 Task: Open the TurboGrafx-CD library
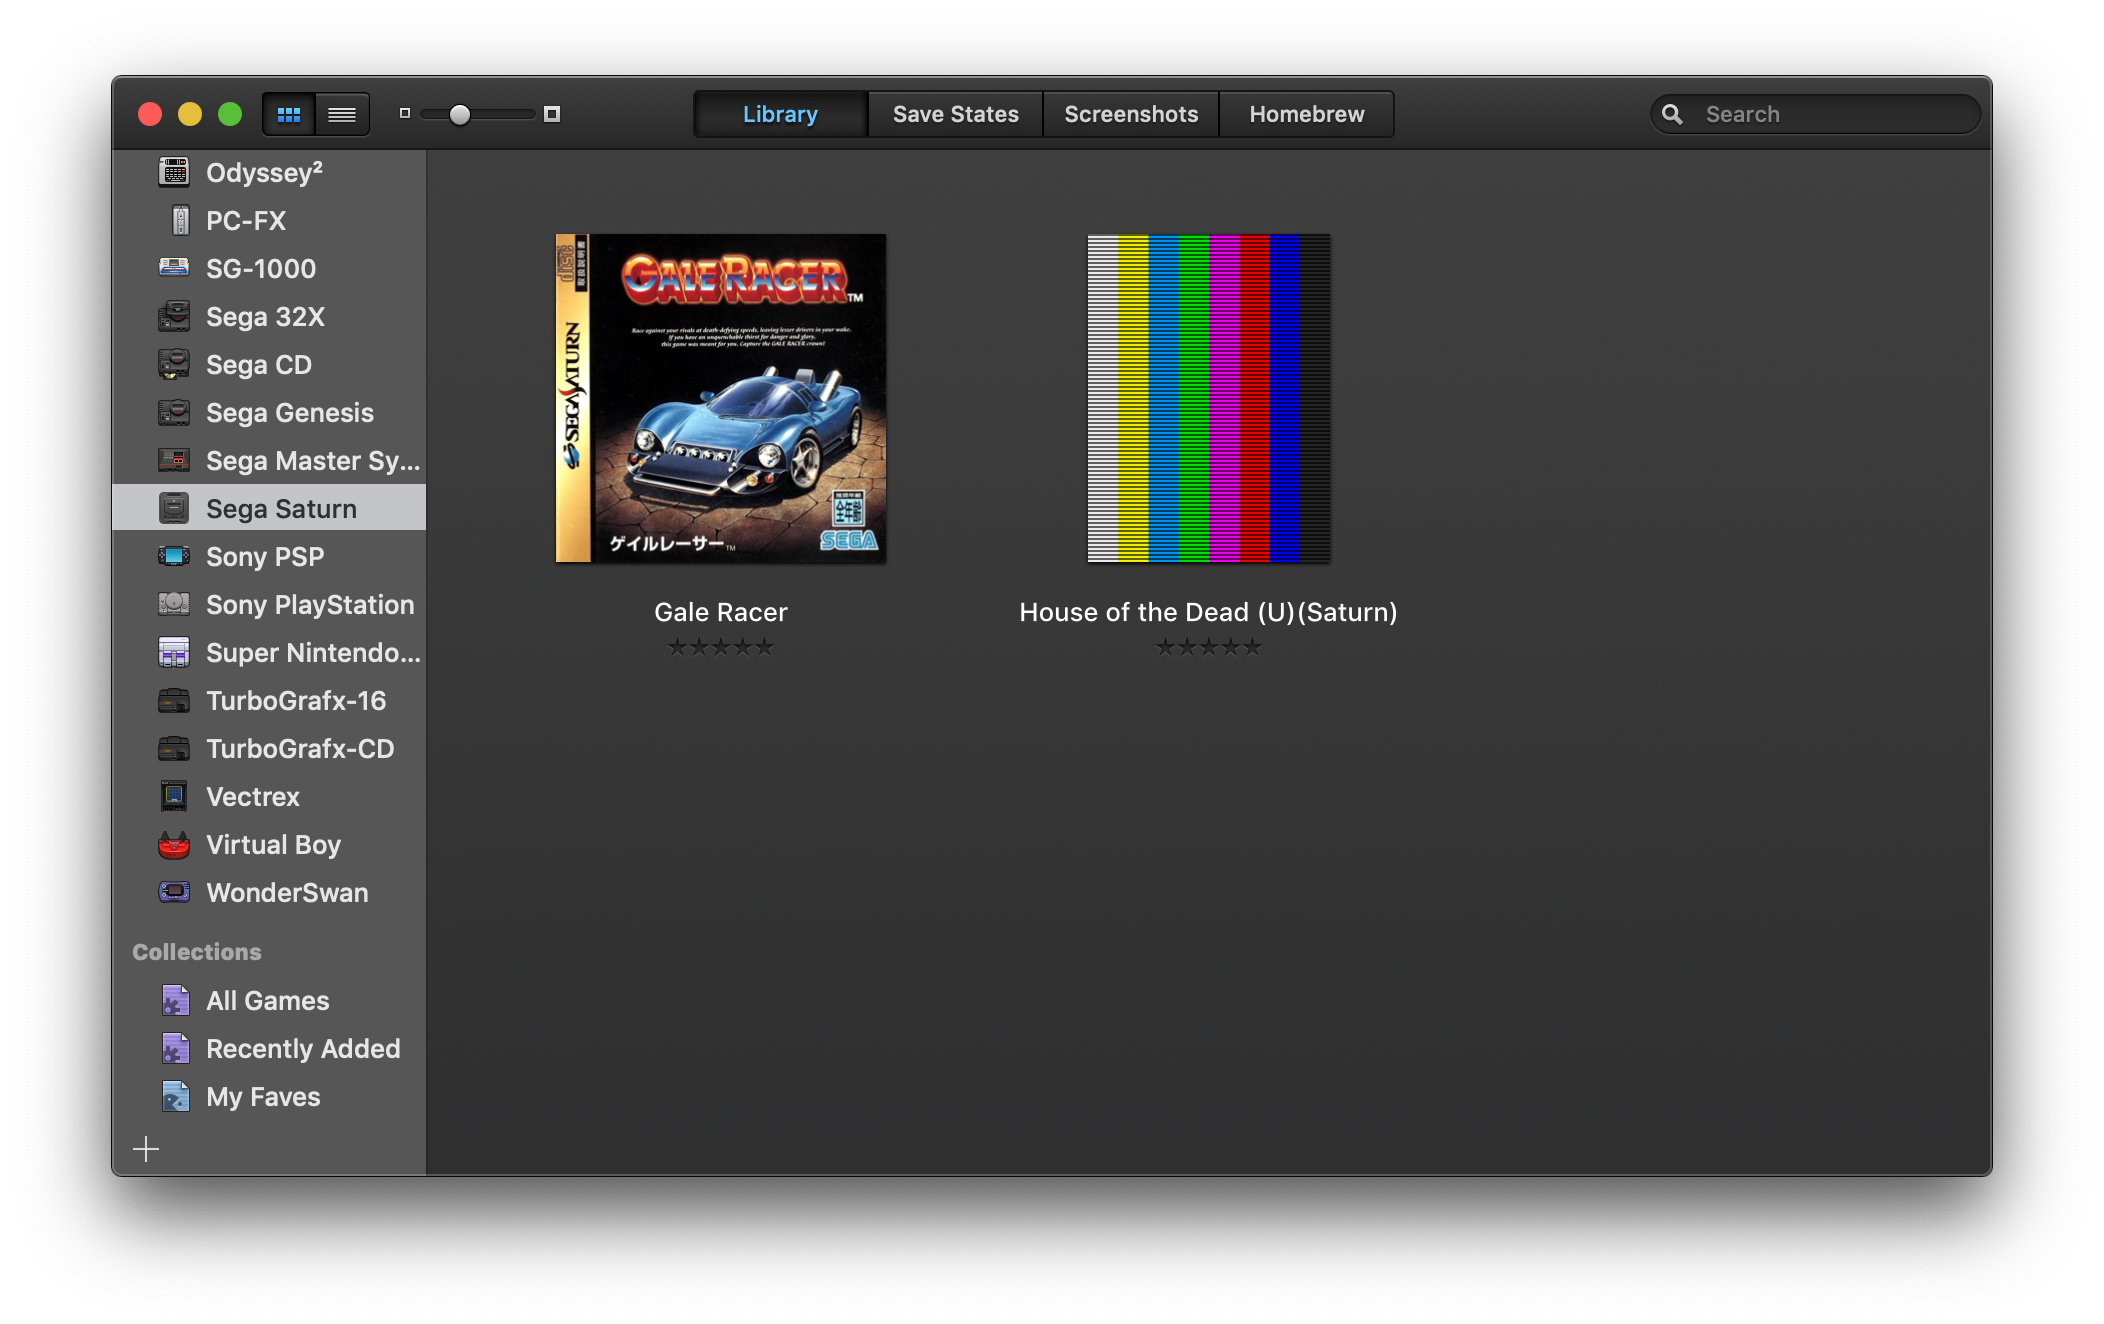pyautogui.click(x=300, y=749)
